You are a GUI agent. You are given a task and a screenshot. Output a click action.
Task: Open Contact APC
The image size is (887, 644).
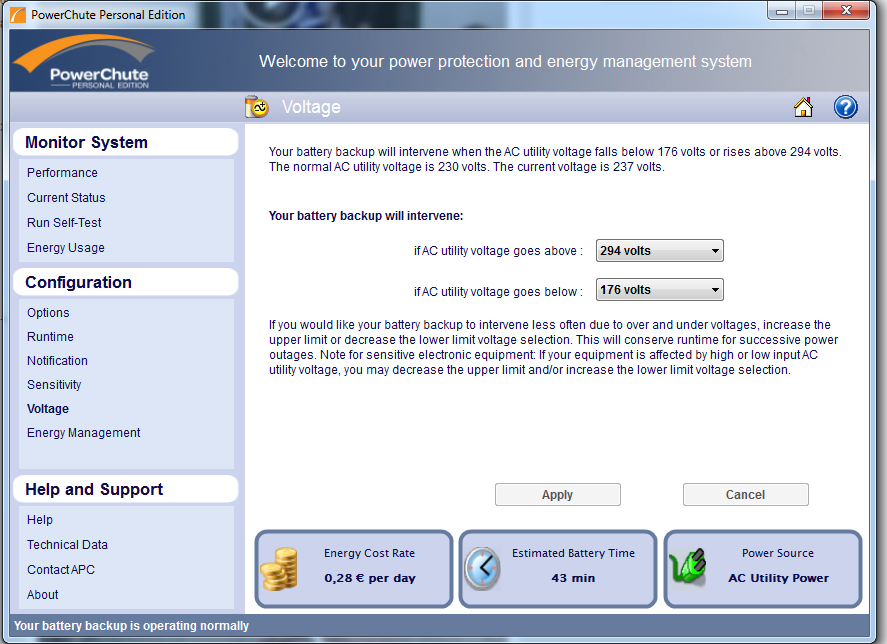tap(61, 569)
